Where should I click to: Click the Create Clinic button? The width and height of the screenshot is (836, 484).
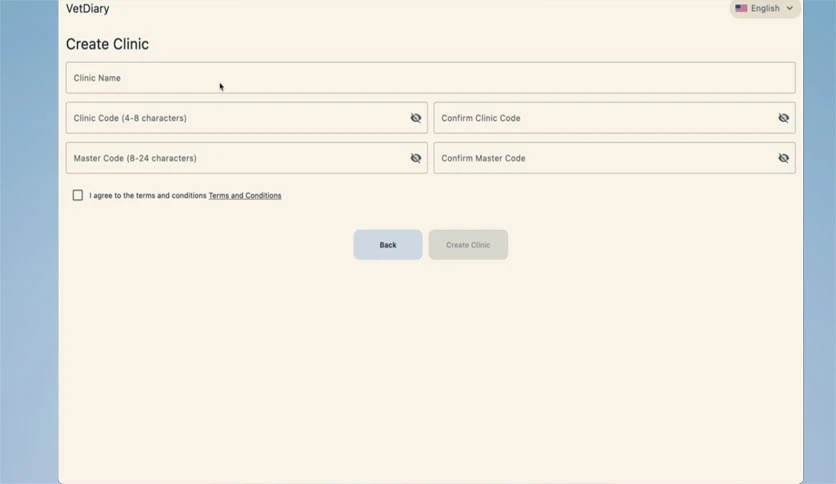click(468, 245)
